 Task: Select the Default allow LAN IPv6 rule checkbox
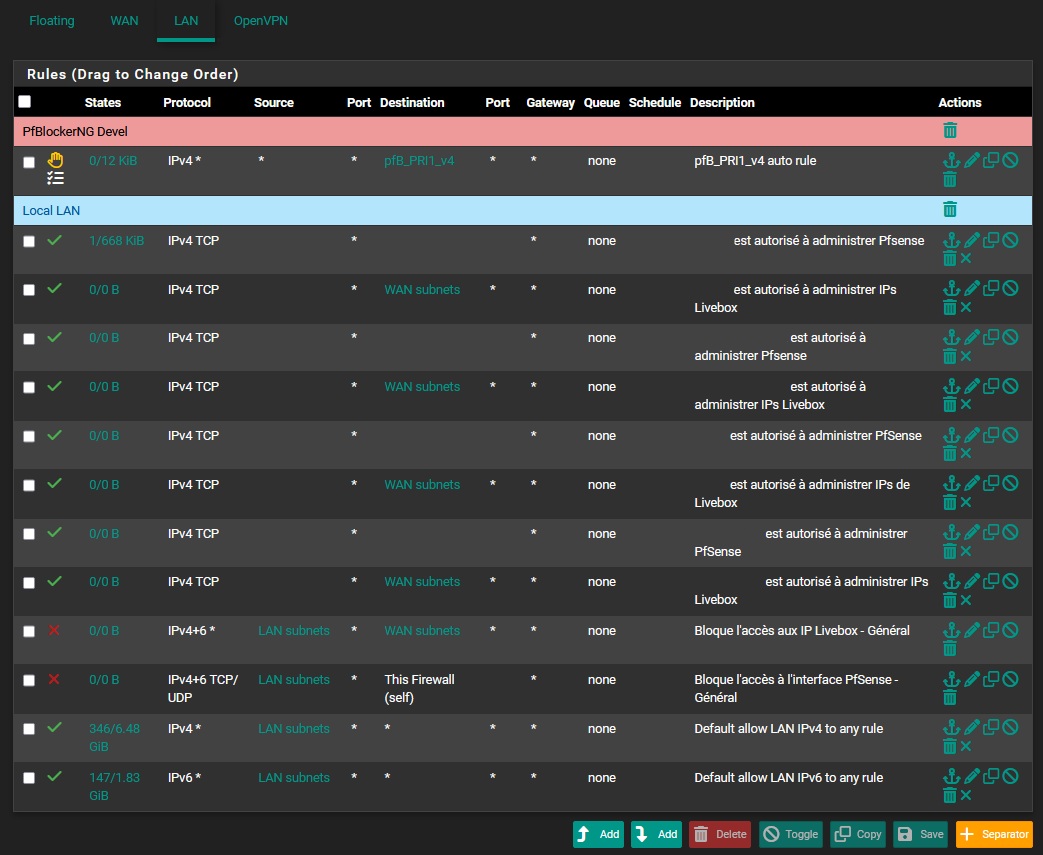(29, 778)
